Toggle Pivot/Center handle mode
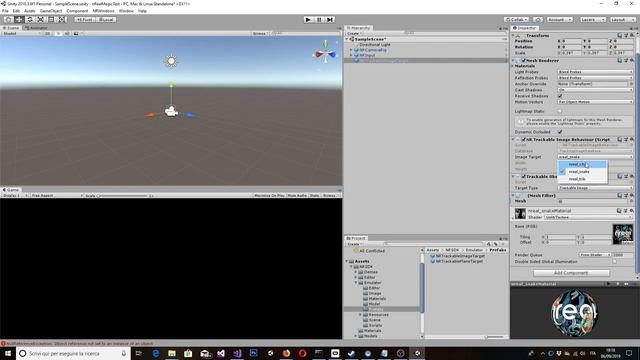The image size is (640, 360). pos(84,19)
